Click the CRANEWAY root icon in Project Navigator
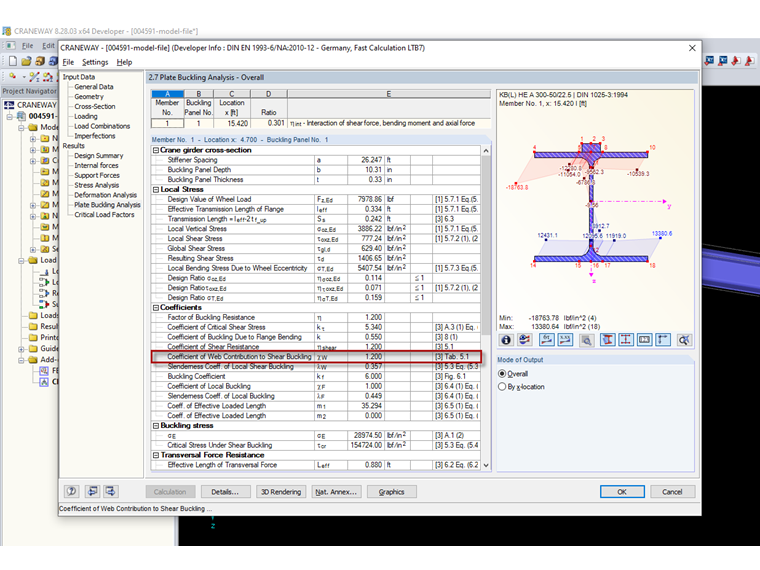Screen dimensions: 760x570 [9, 105]
